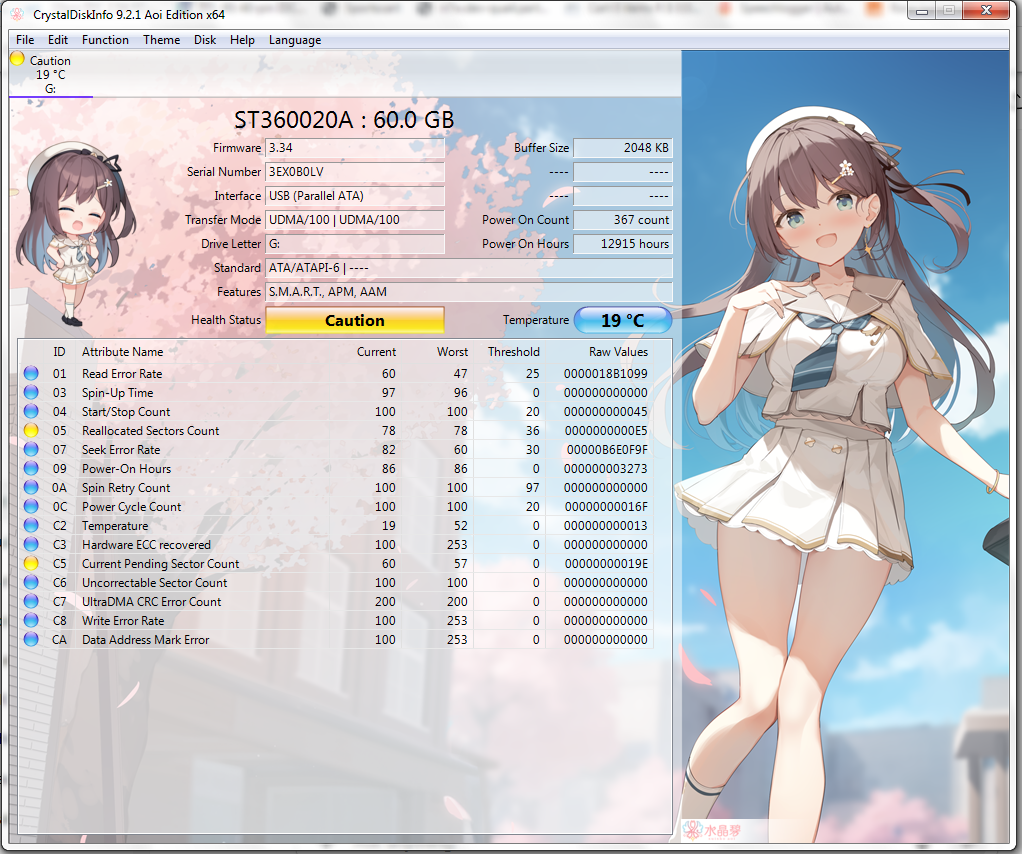Click the Raw Values column header

click(x=618, y=352)
